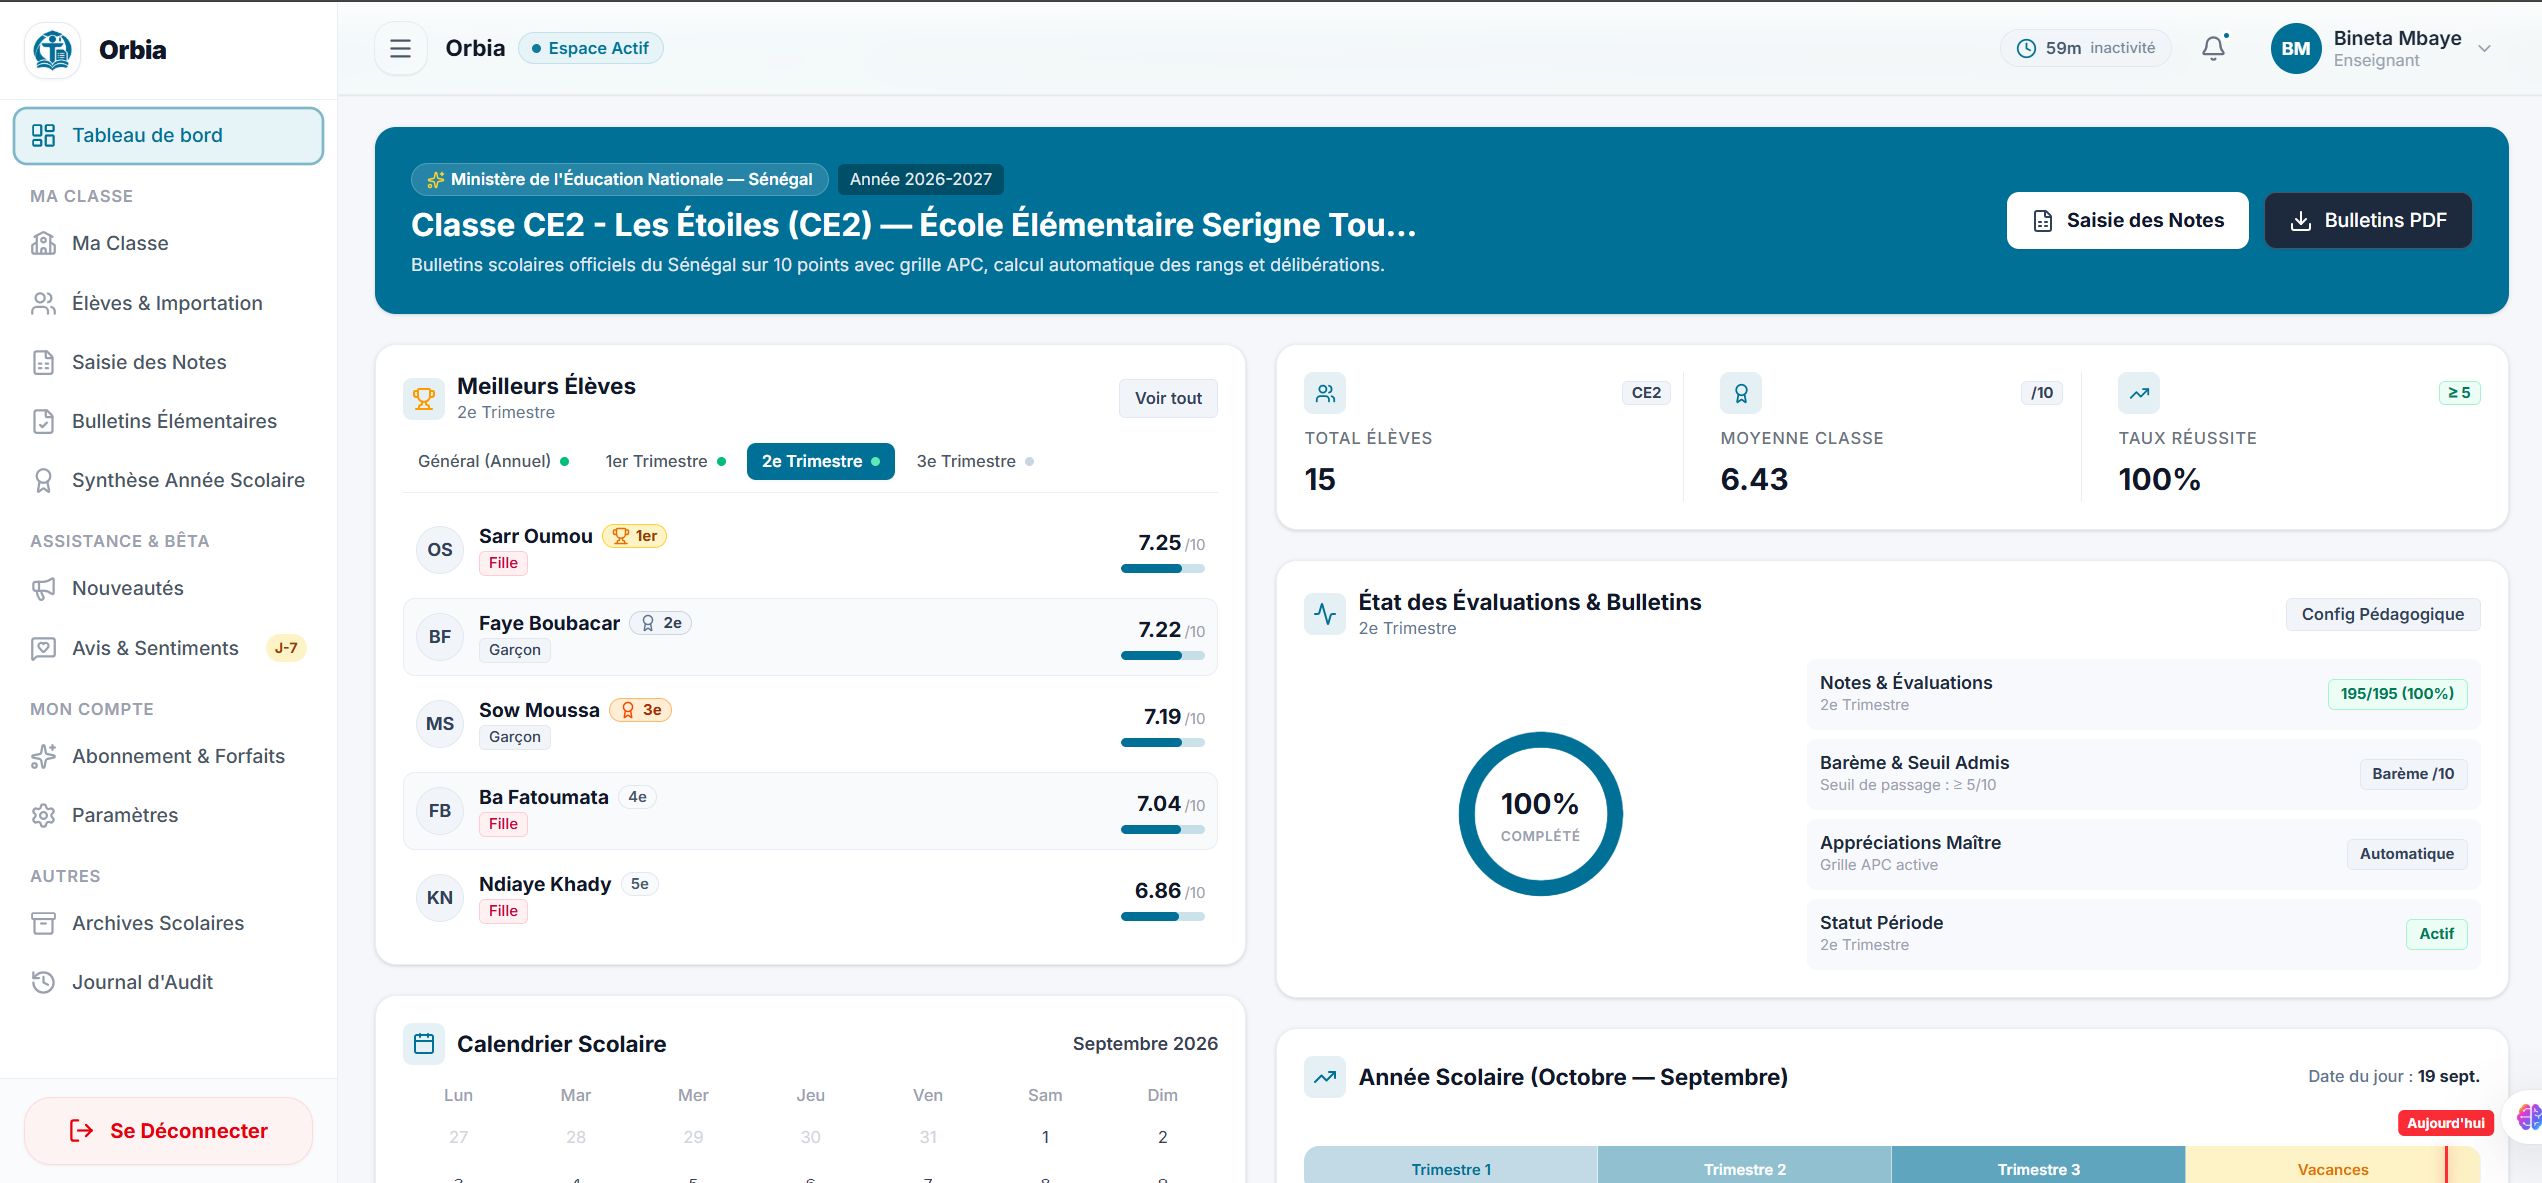Click Trimestre 2 segment in year timeline
2542x1183 pixels.
click(x=1744, y=1167)
